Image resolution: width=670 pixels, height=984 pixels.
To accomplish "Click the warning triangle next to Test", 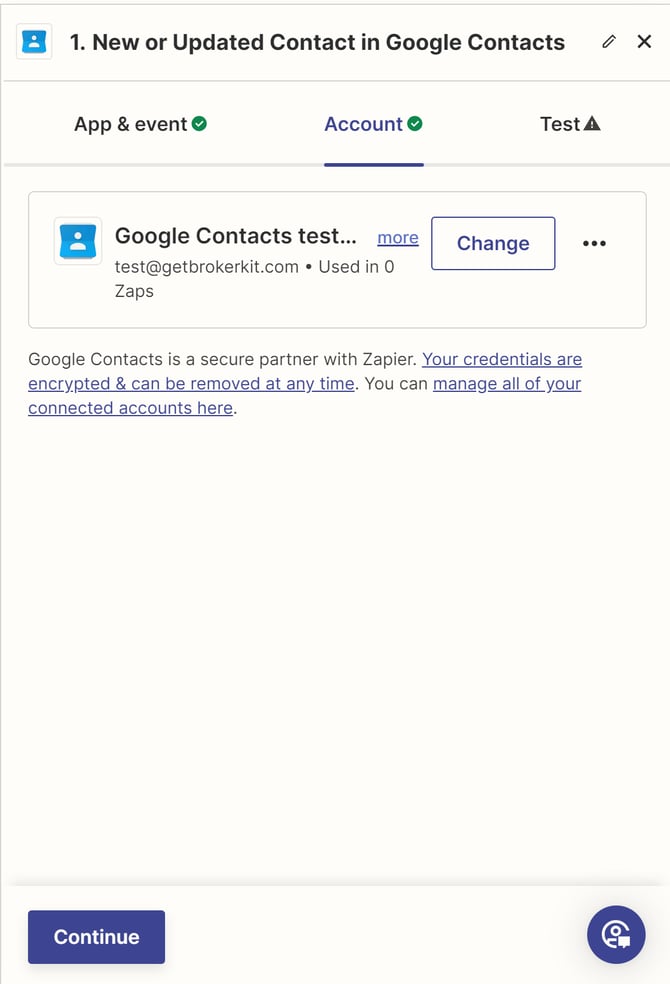I will click(592, 124).
